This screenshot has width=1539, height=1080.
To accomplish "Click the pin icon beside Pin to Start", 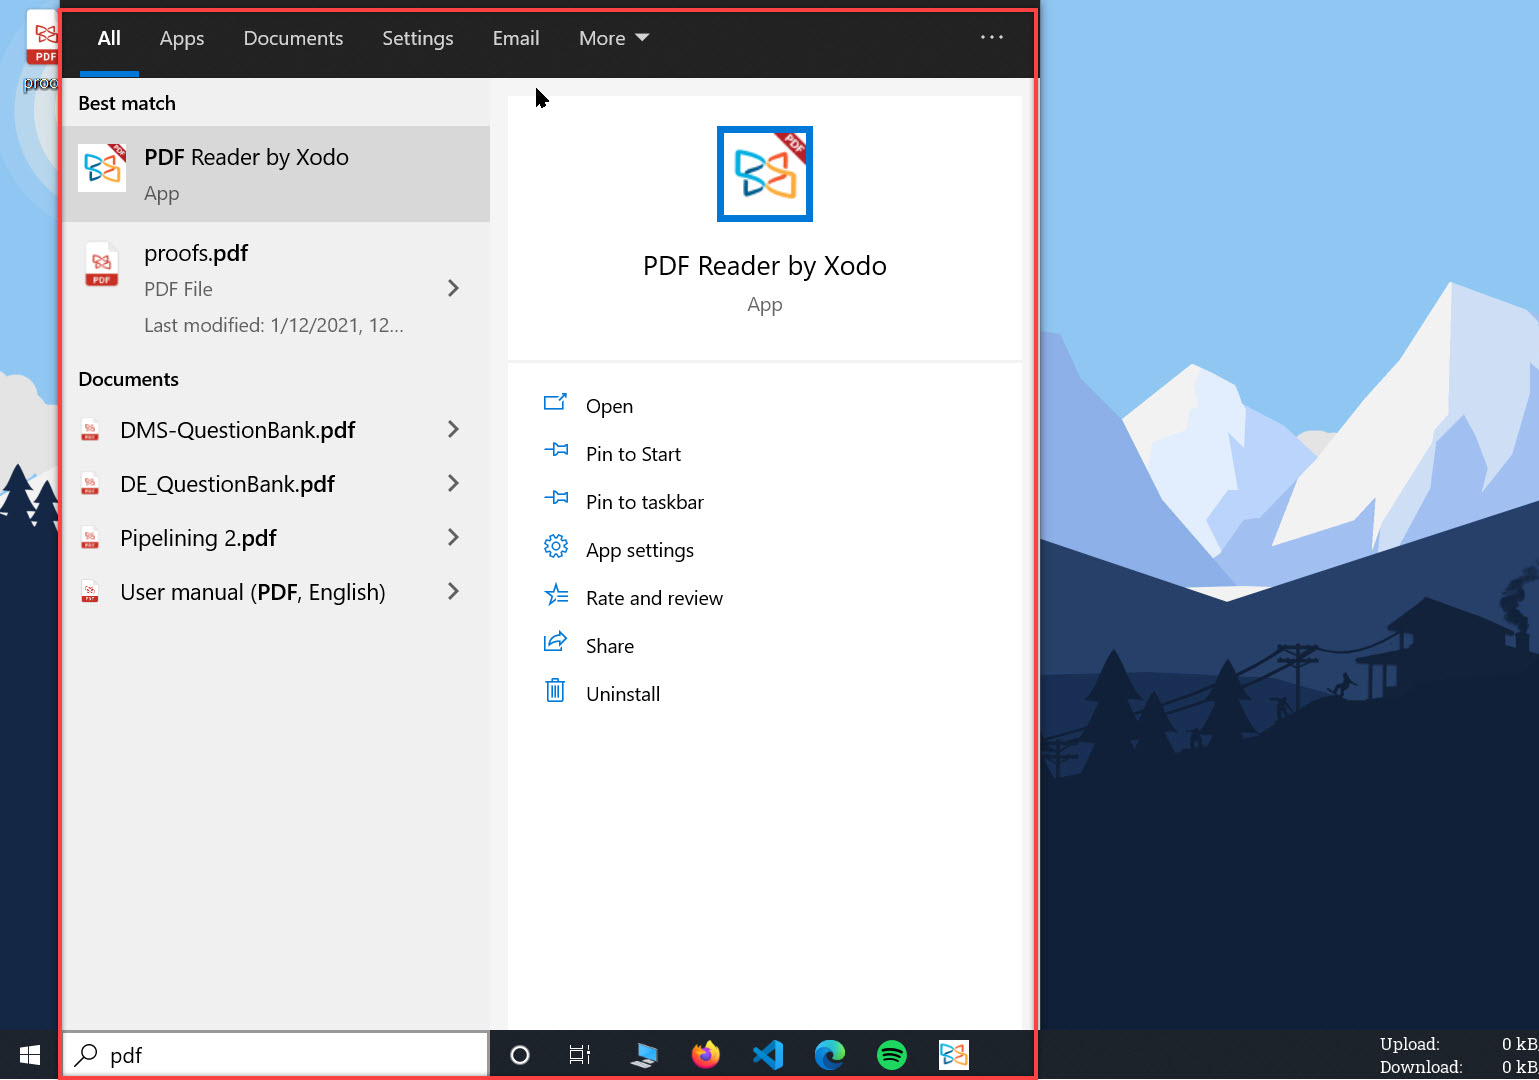I will (556, 451).
